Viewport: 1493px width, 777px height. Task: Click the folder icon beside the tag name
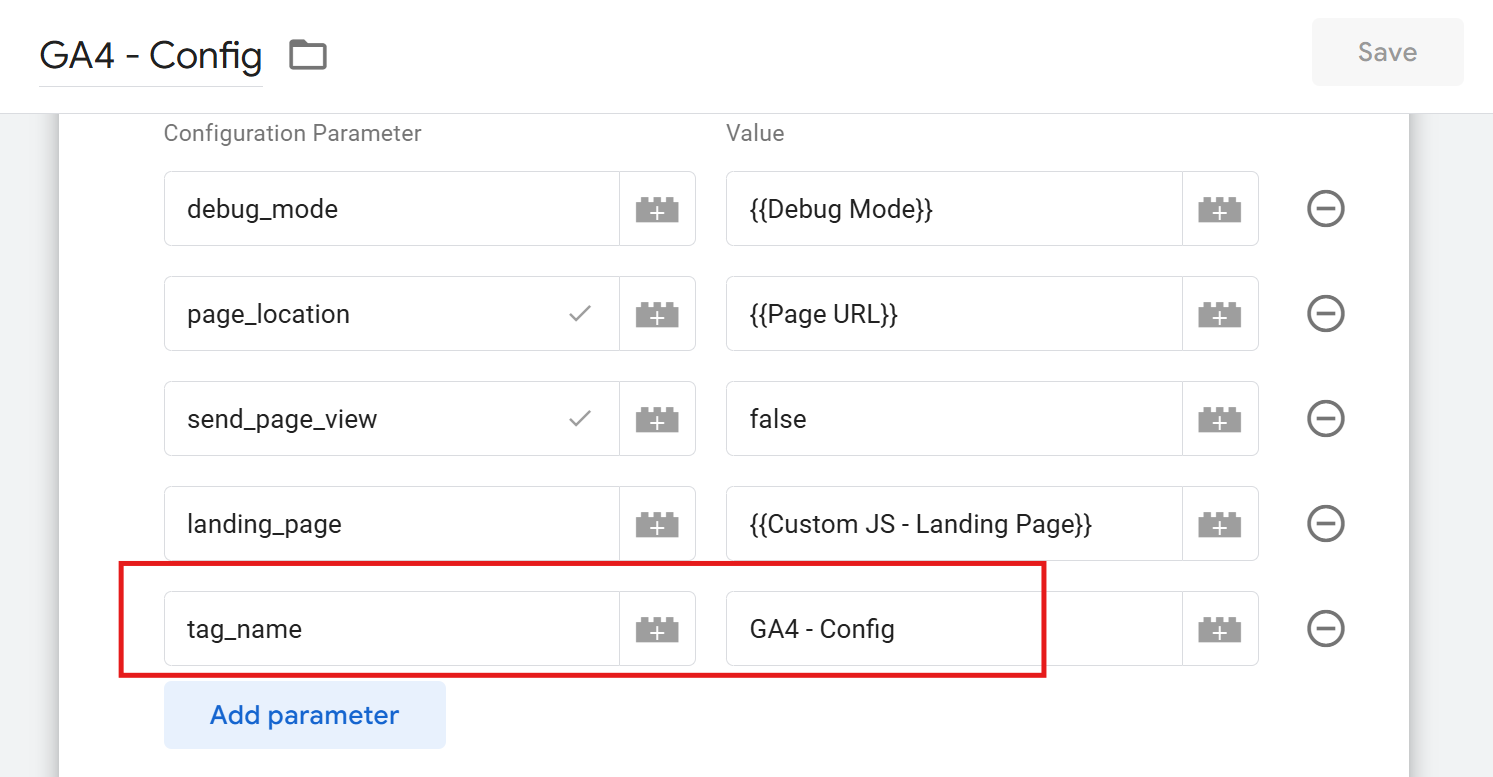click(308, 54)
